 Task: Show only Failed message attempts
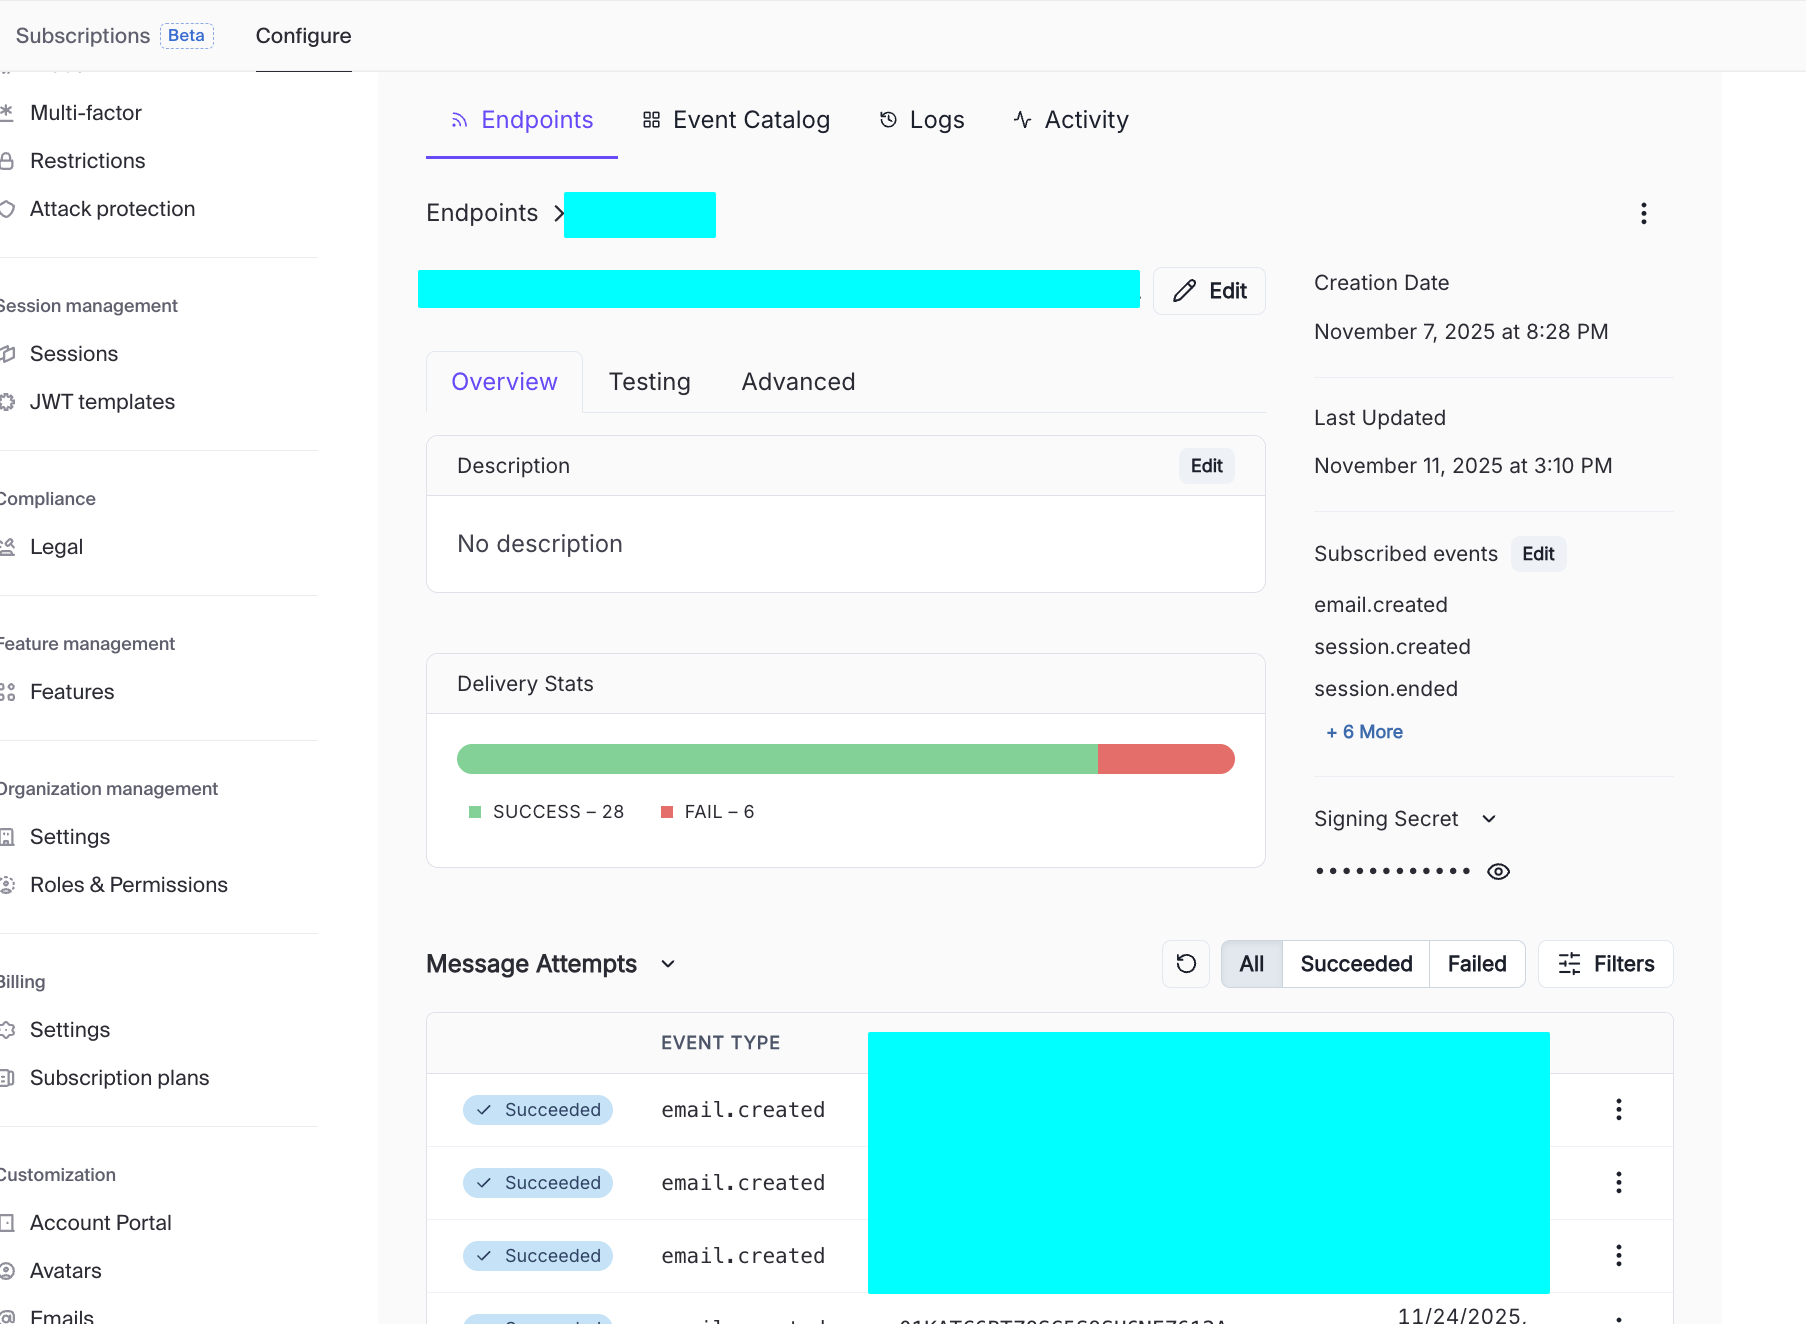(1476, 964)
